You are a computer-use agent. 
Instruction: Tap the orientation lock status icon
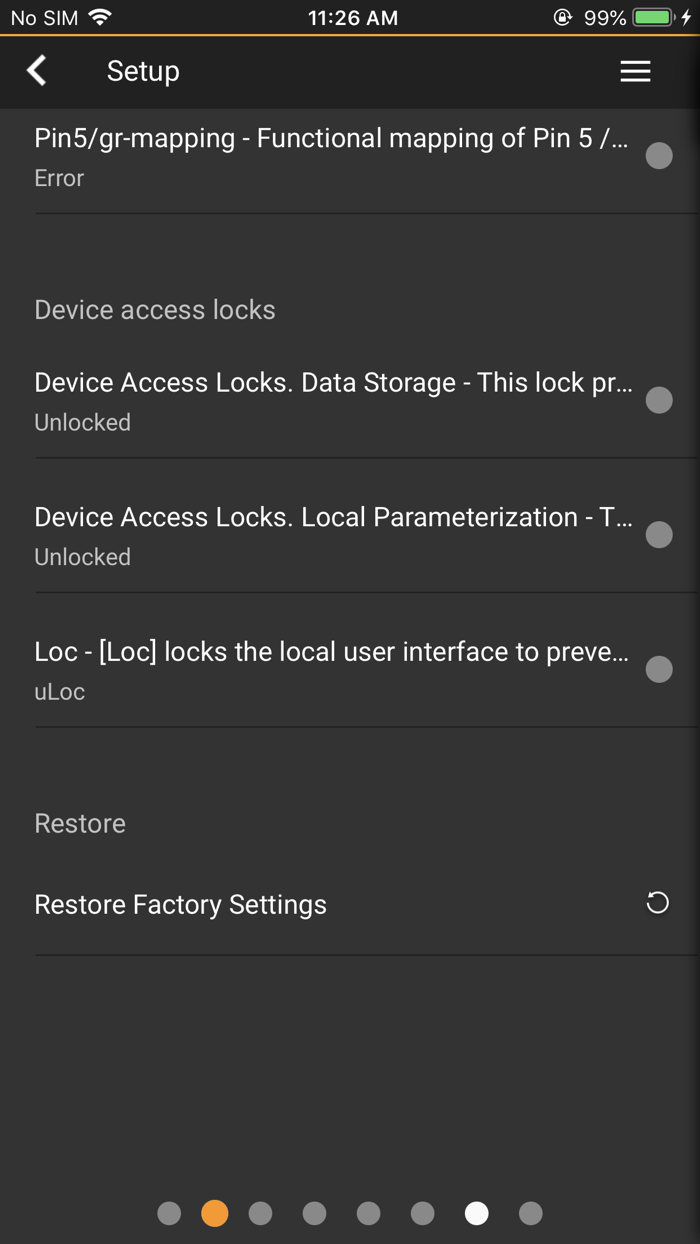point(563,18)
